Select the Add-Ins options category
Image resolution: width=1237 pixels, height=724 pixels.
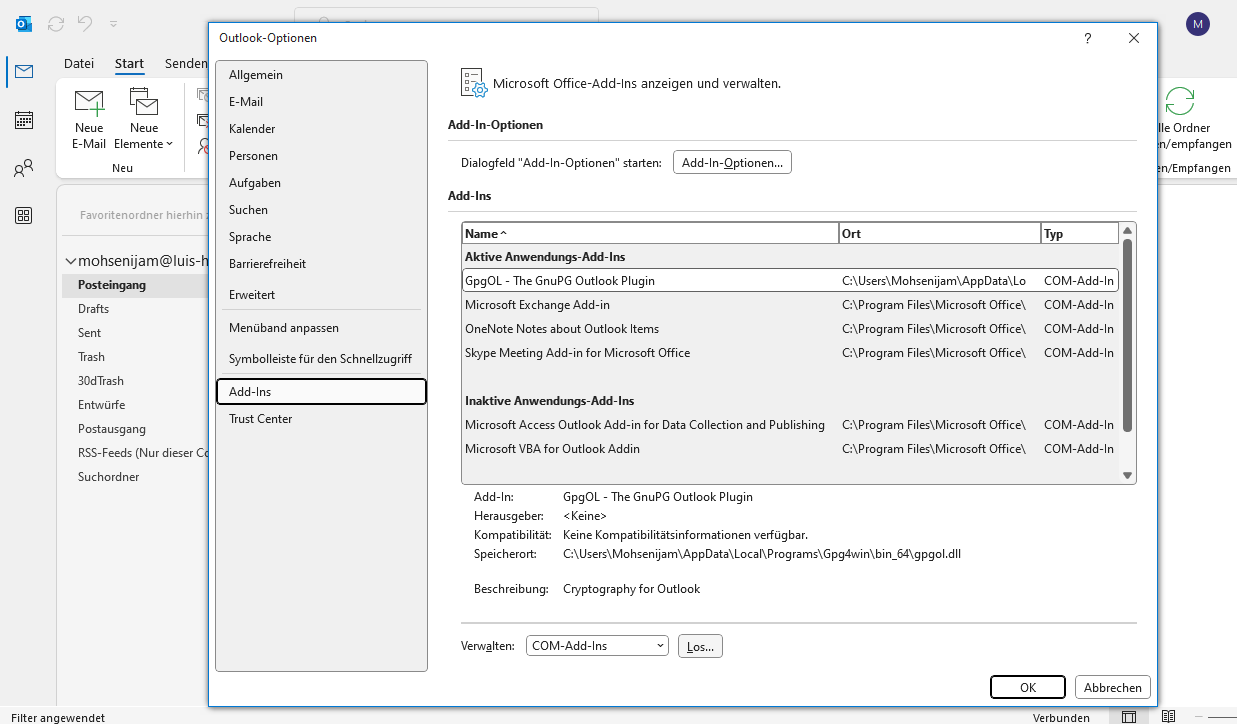321,392
